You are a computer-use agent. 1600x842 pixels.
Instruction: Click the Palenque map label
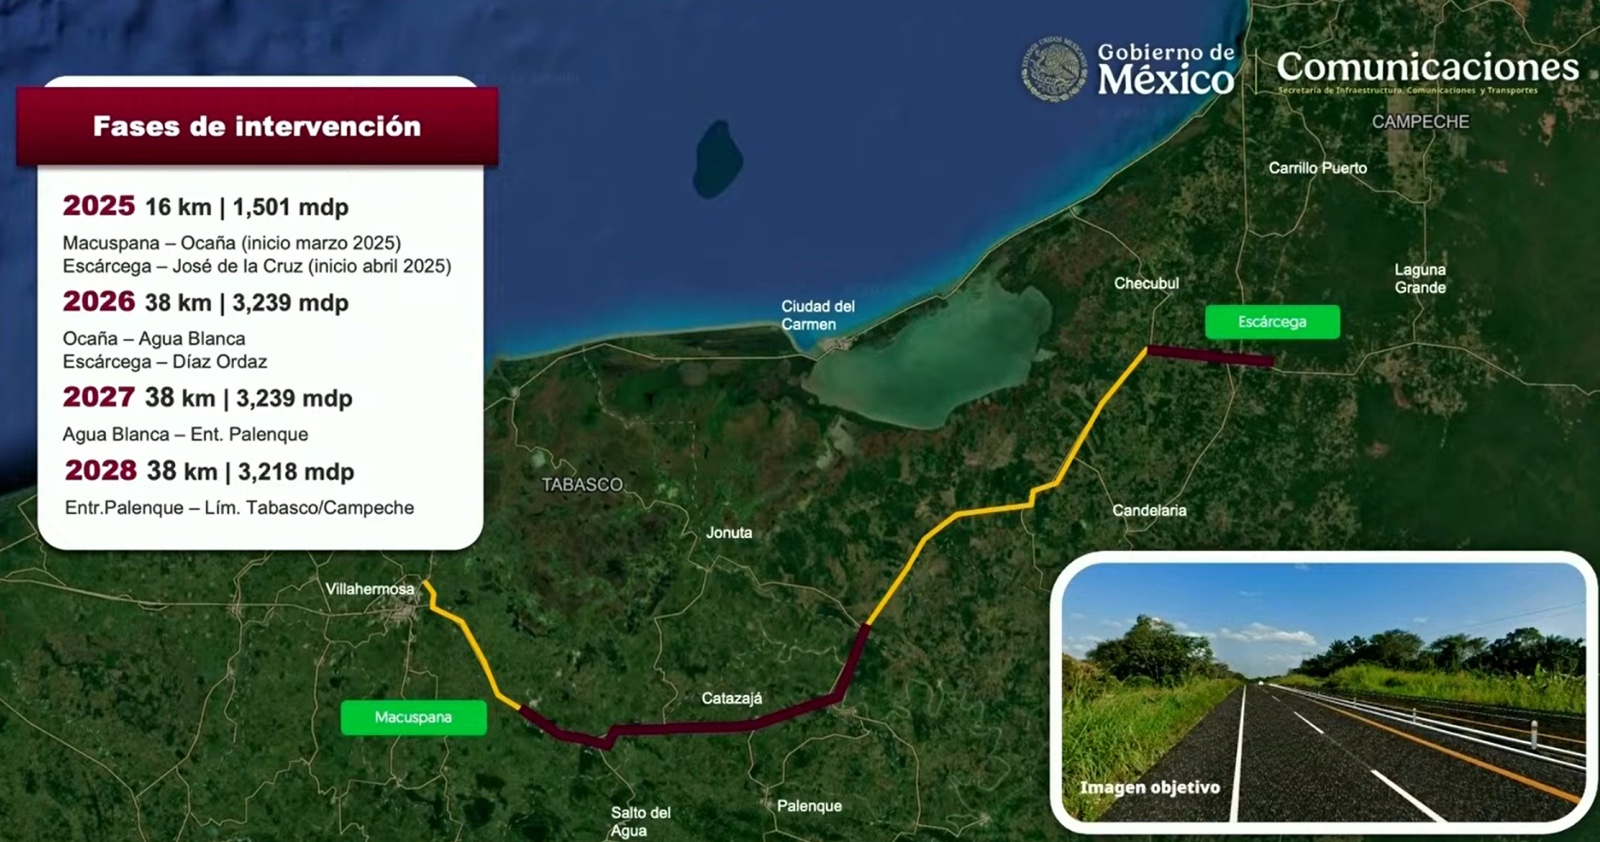(809, 806)
